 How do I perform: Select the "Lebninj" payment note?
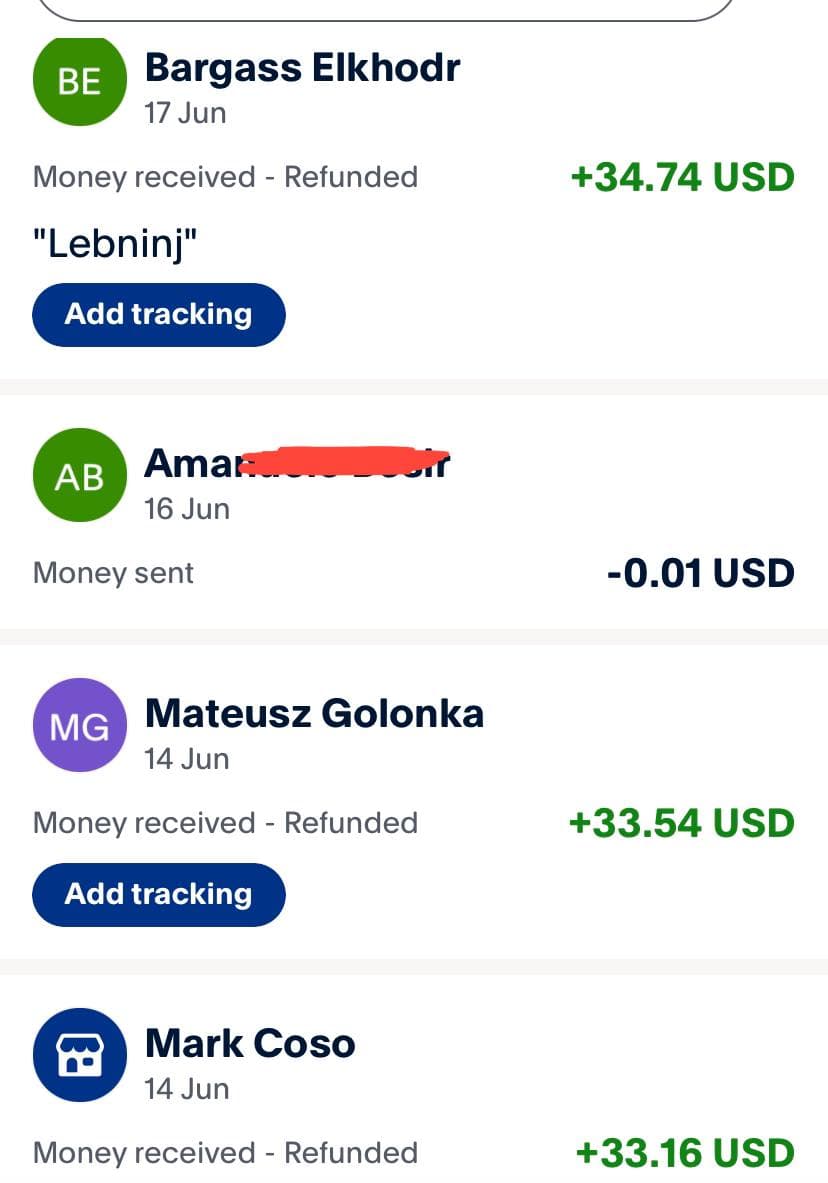pyautogui.click(x=115, y=244)
